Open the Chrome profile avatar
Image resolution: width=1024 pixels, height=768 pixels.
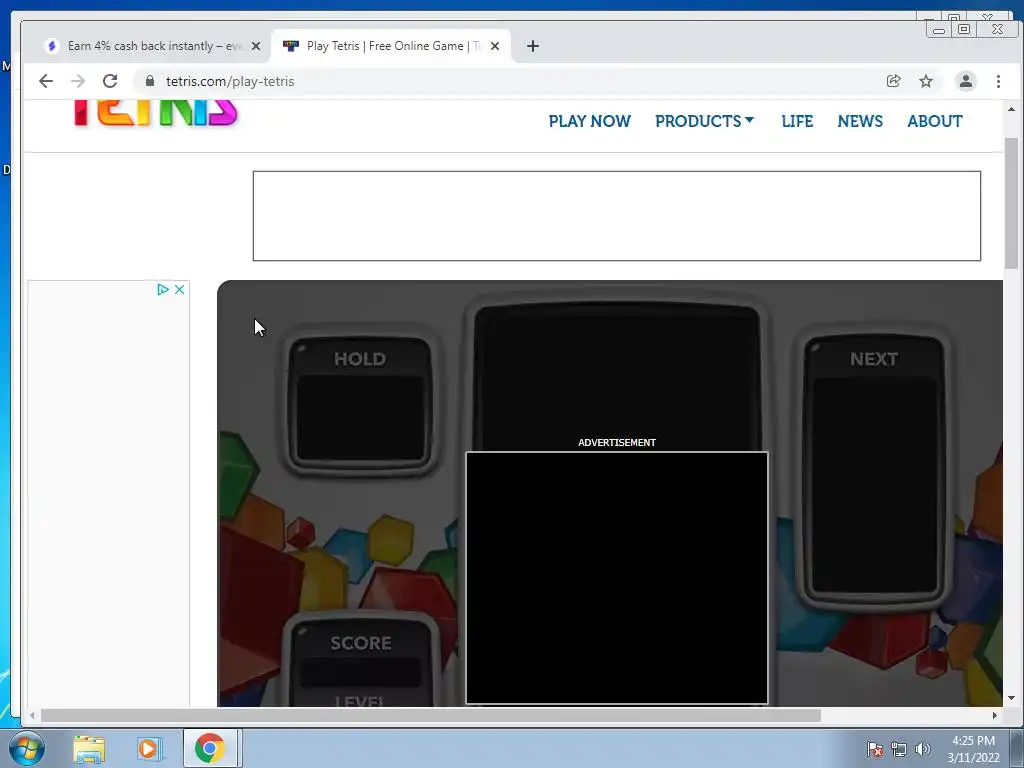966,81
